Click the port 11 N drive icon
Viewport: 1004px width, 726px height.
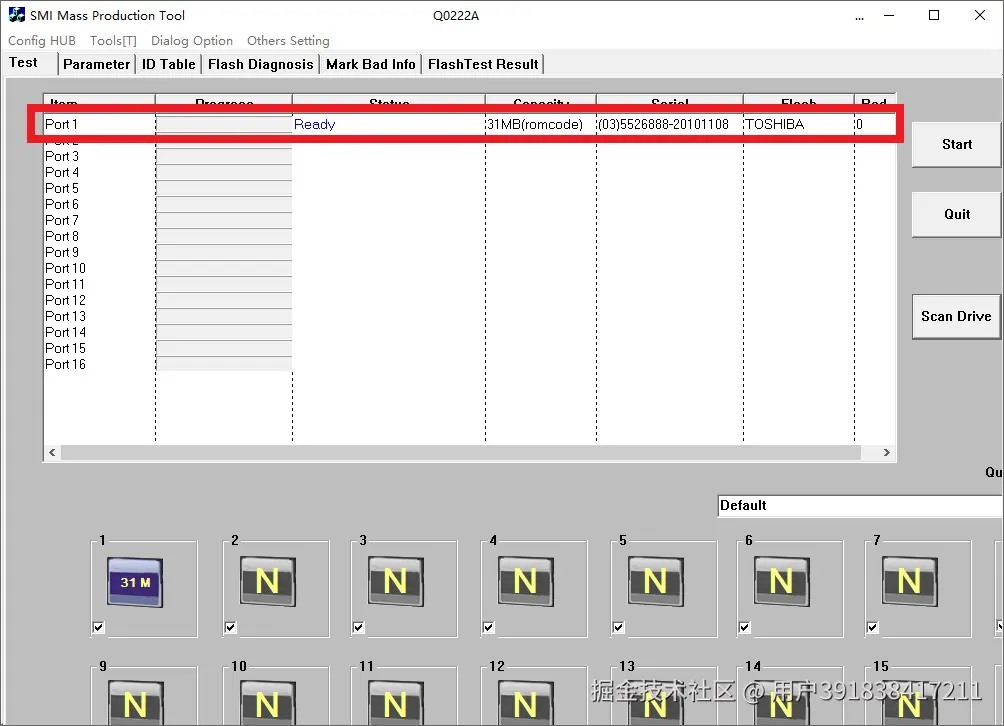point(396,703)
